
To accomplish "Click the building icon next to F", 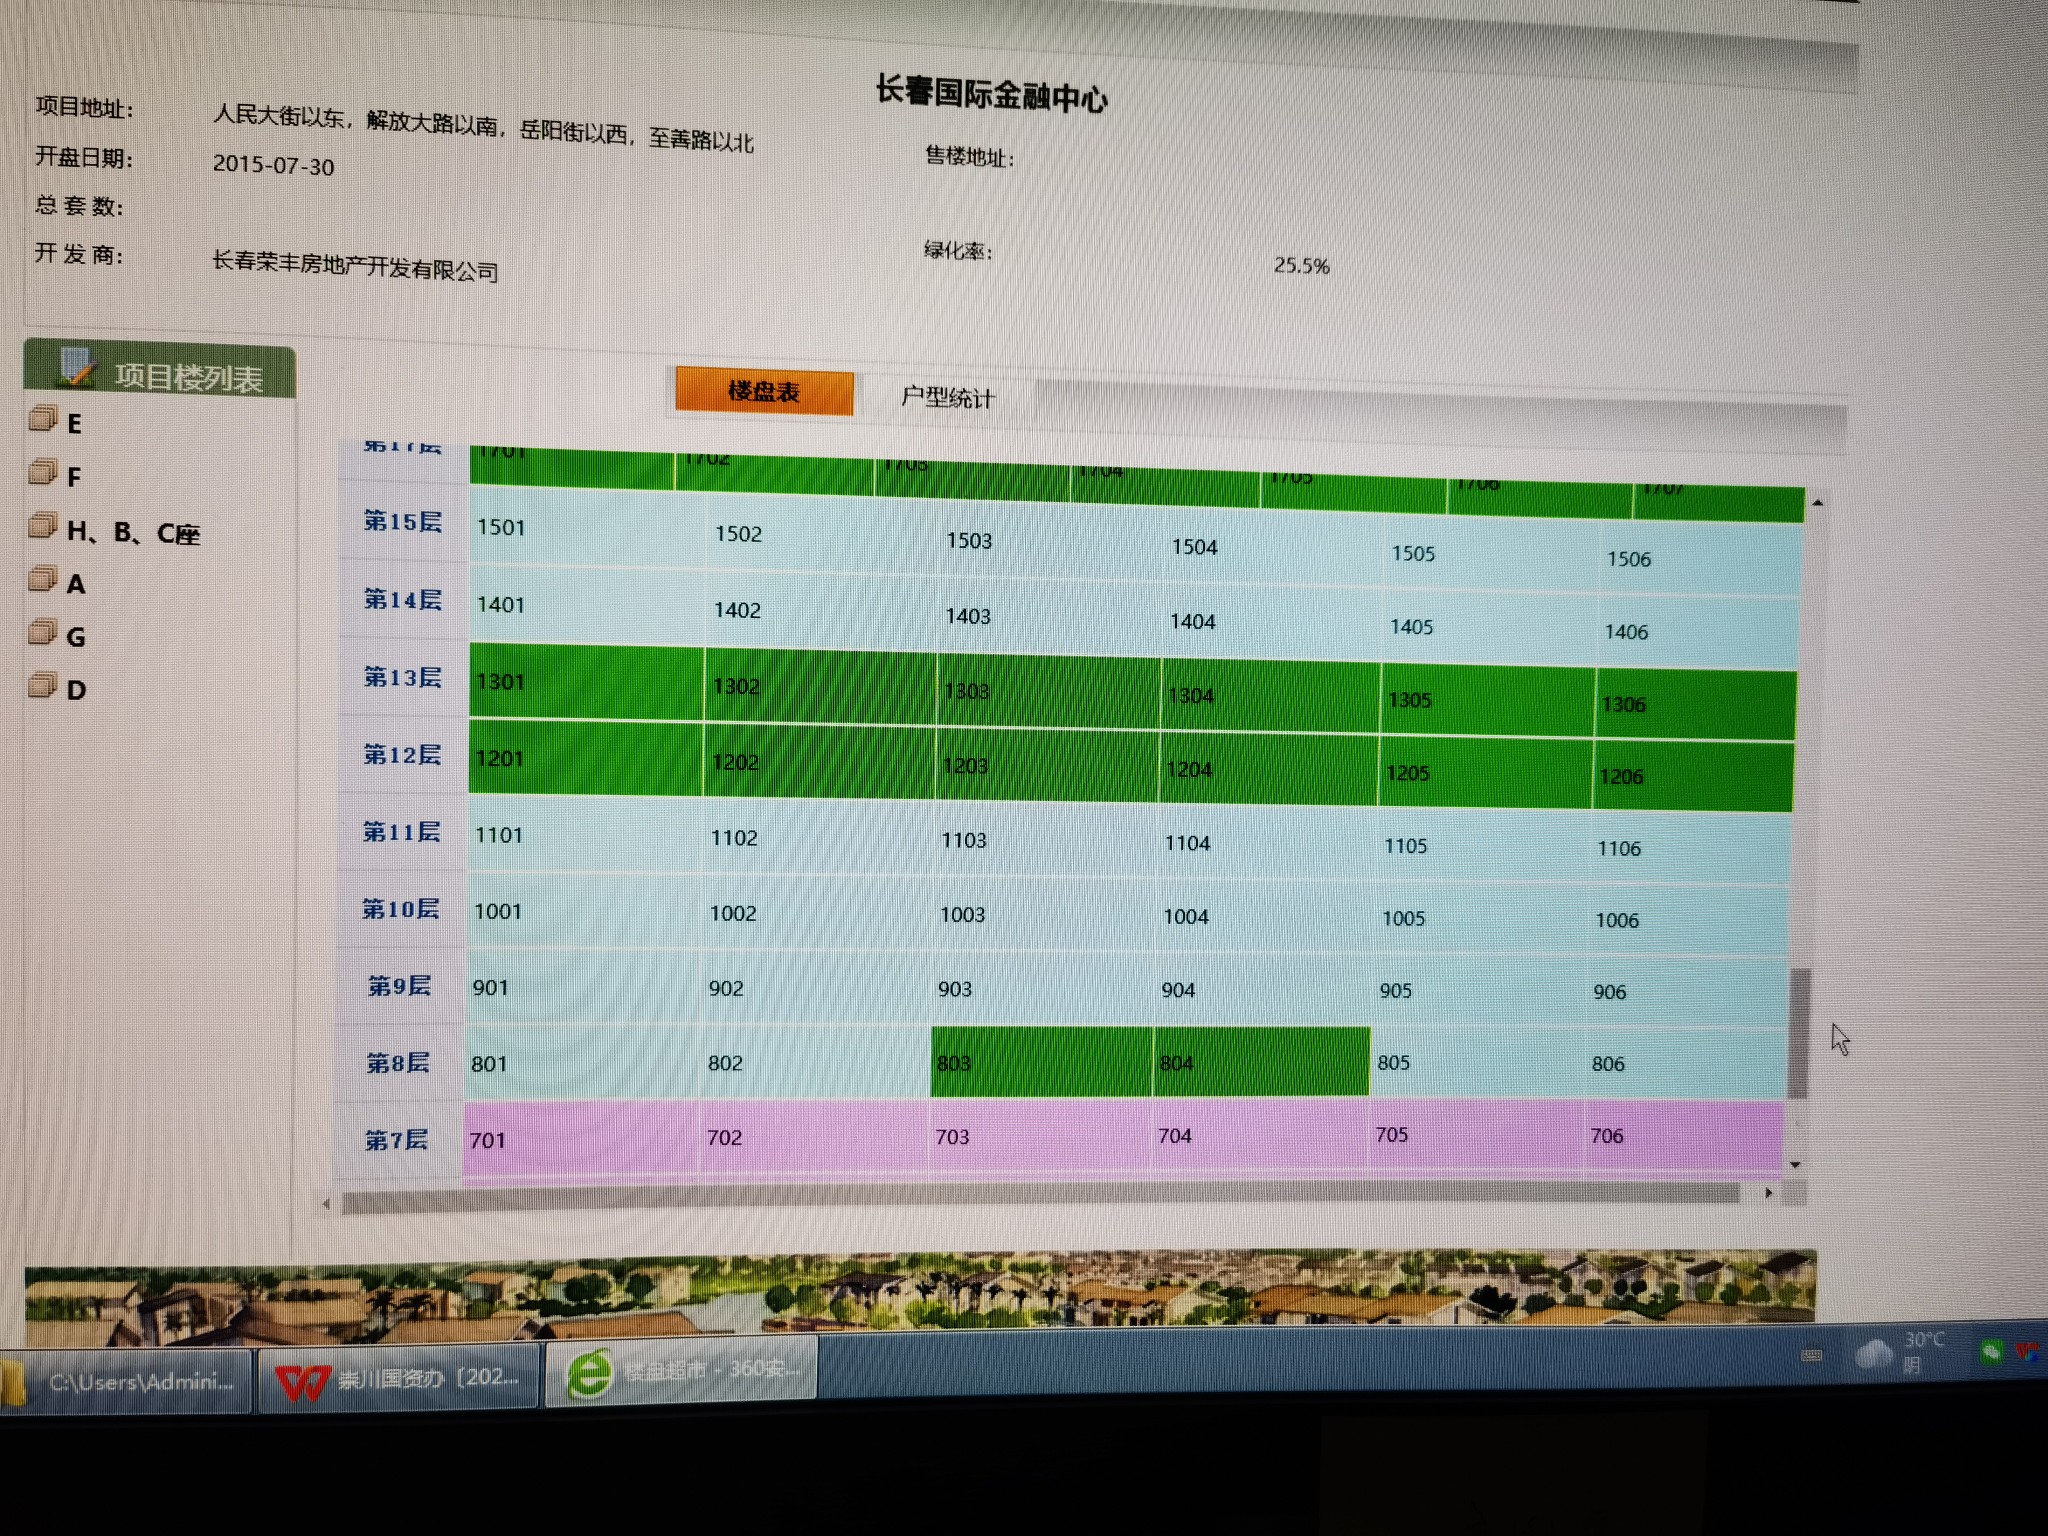I will tap(43, 472).
